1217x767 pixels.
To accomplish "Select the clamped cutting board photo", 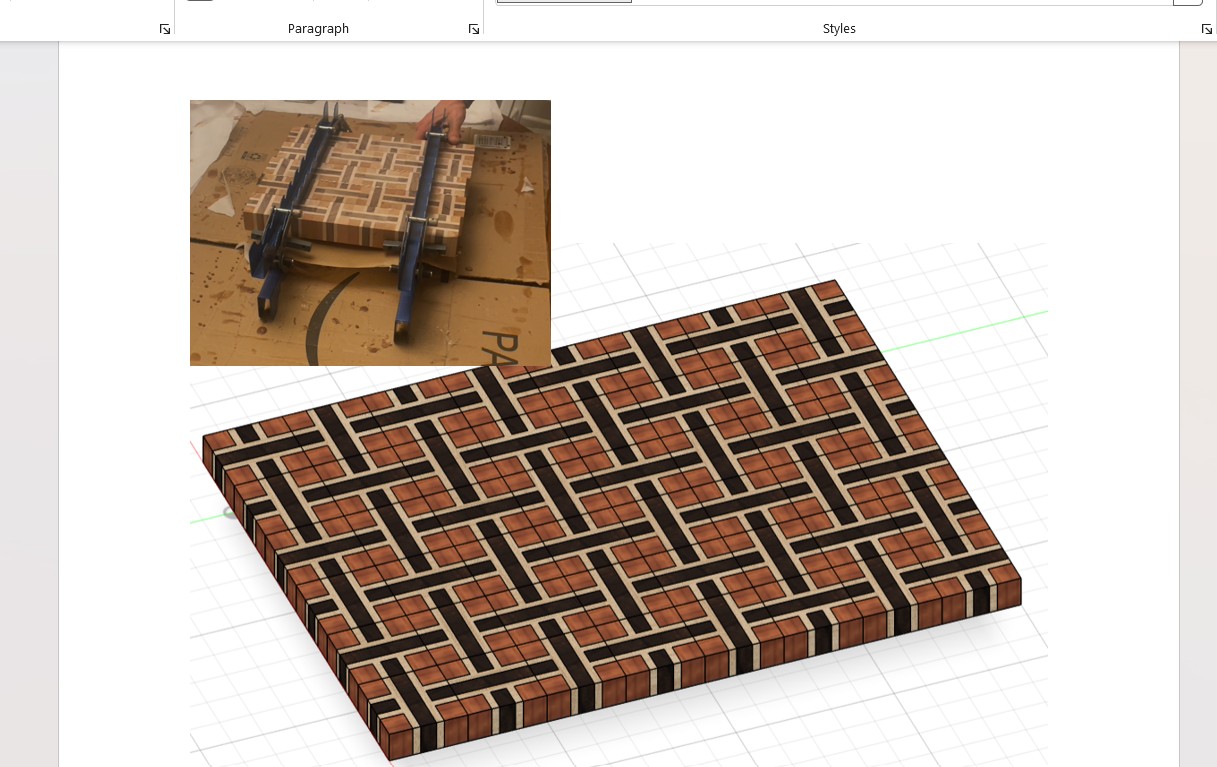I will (x=370, y=232).
